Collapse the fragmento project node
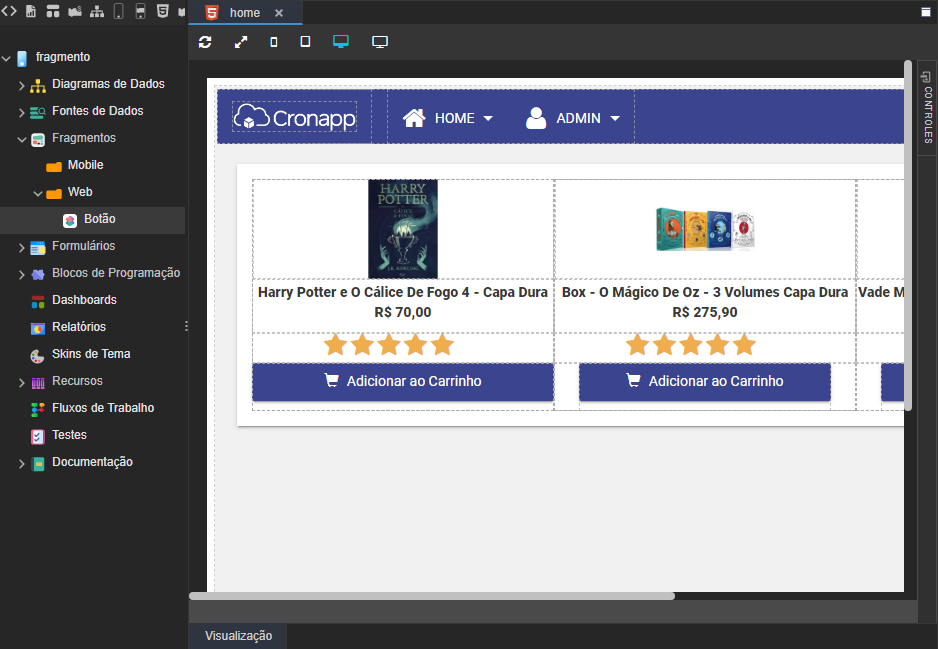 pyautogui.click(x=7, y=59)
